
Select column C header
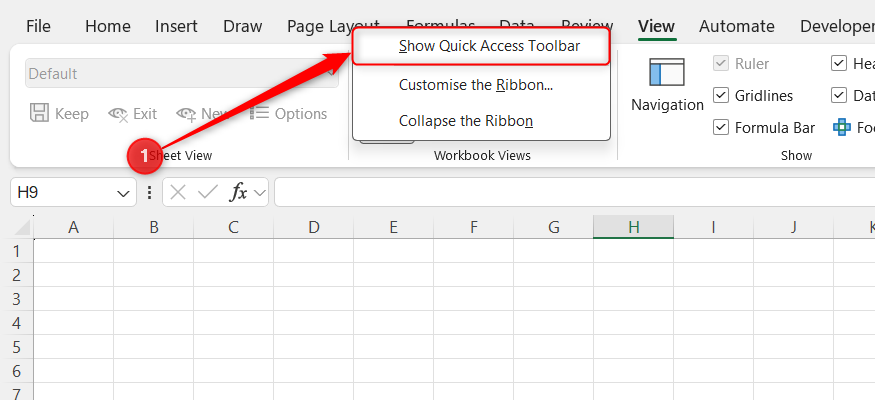pyautogui.click(x=233, y=228)
